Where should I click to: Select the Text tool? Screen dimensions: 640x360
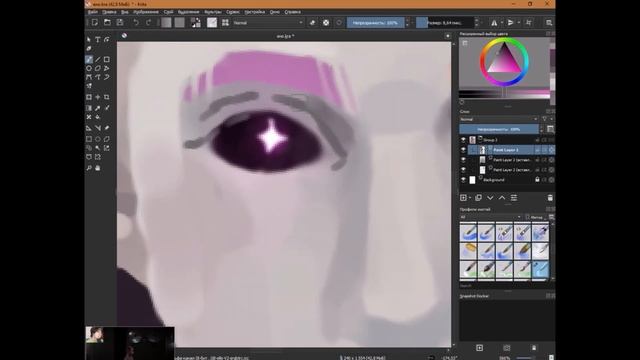pyautogui.click(x=98, y=40)
